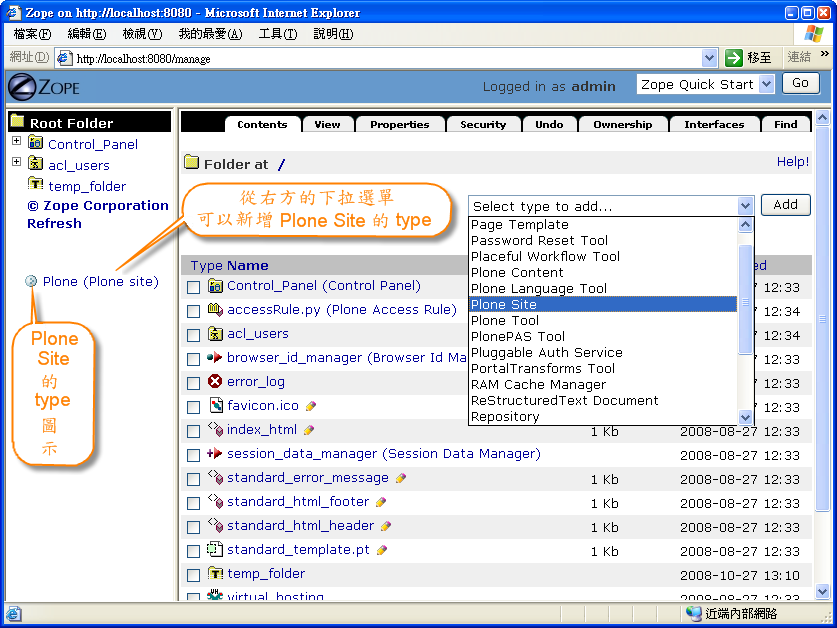Image resolution: width=837 pixels, height=628 pixels.
Task: Check the standard_template.pt checkbox
Action: [193, 551]
